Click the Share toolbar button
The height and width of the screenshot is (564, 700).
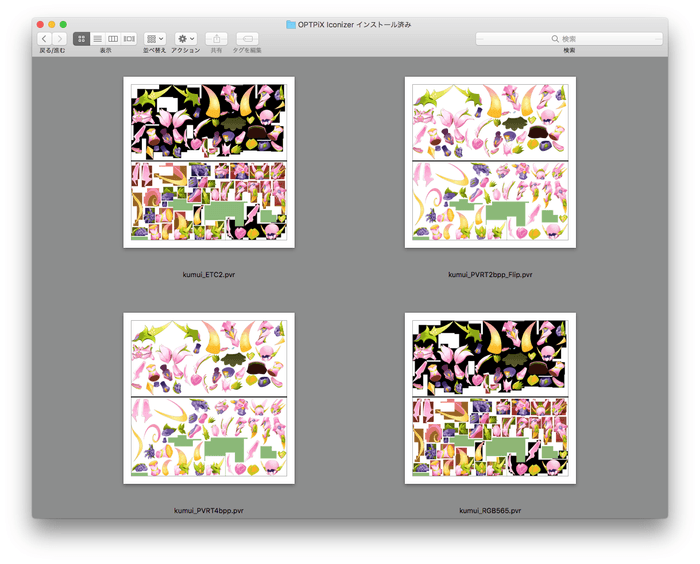point(217,39)
